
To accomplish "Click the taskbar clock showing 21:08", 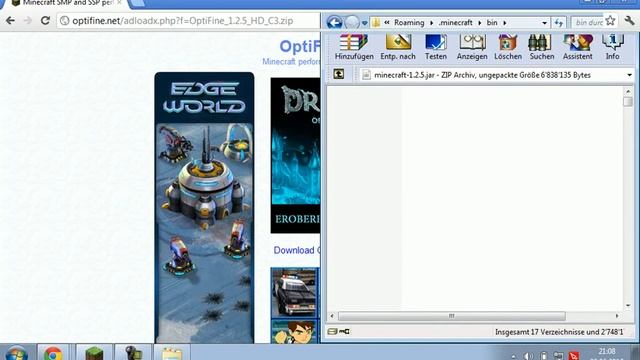I will [607, 351].
